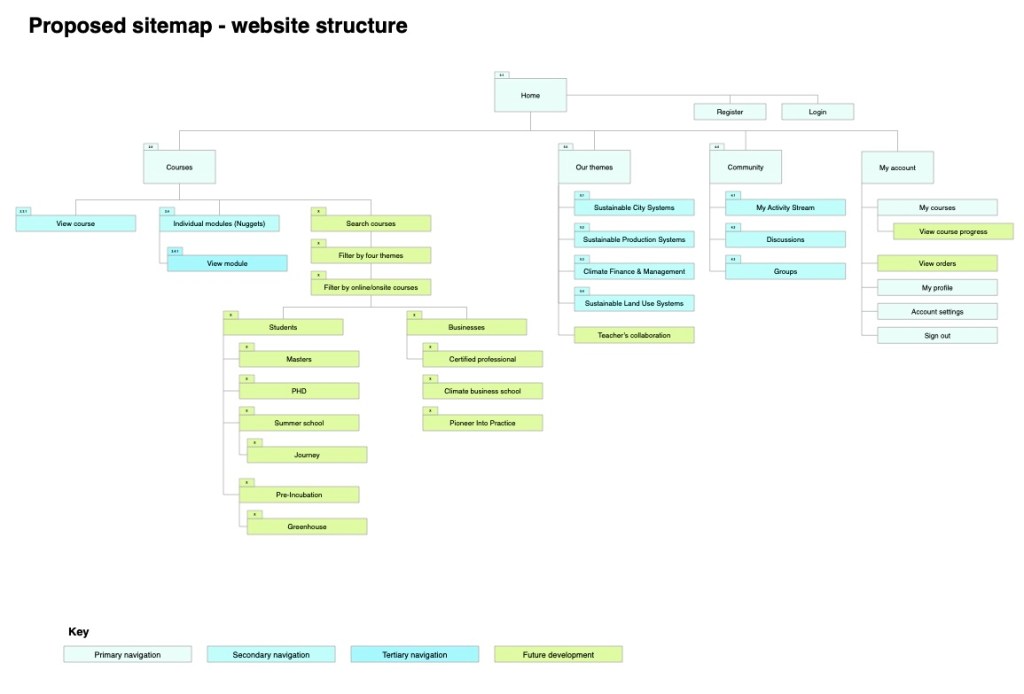
Task: Select Filter by four themes box
Action: pyautogui.click(x=370, y=255)
